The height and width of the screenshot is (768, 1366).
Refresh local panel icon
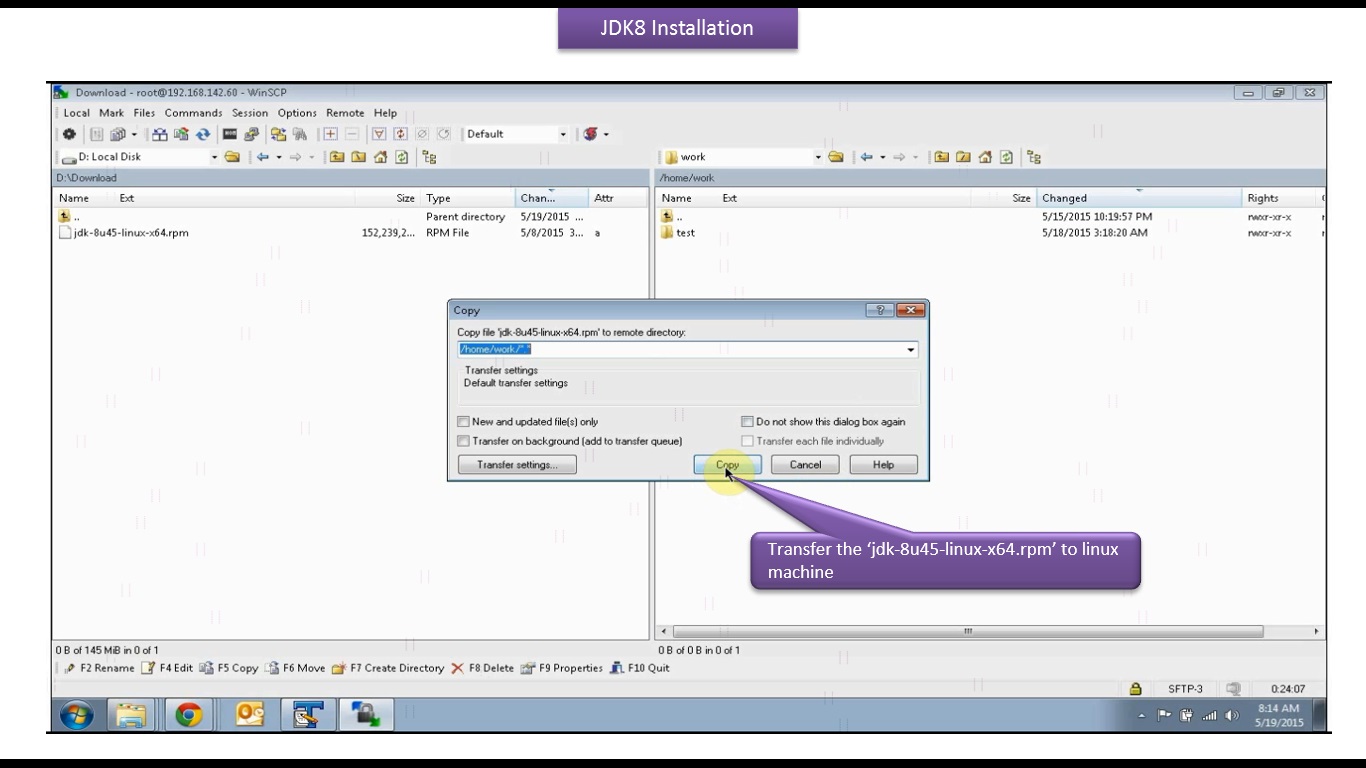pyautogui.click(x=400, y=157)
